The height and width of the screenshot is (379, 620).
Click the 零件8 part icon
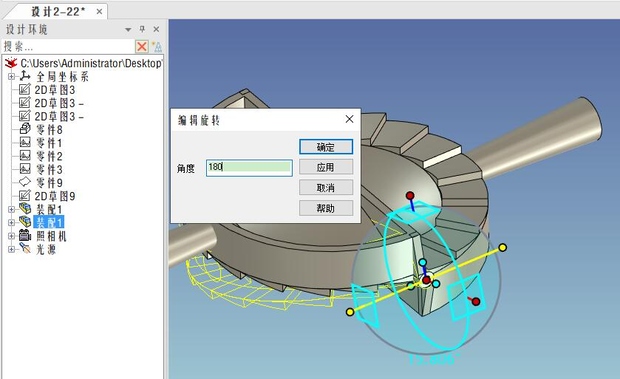[25, 128]
